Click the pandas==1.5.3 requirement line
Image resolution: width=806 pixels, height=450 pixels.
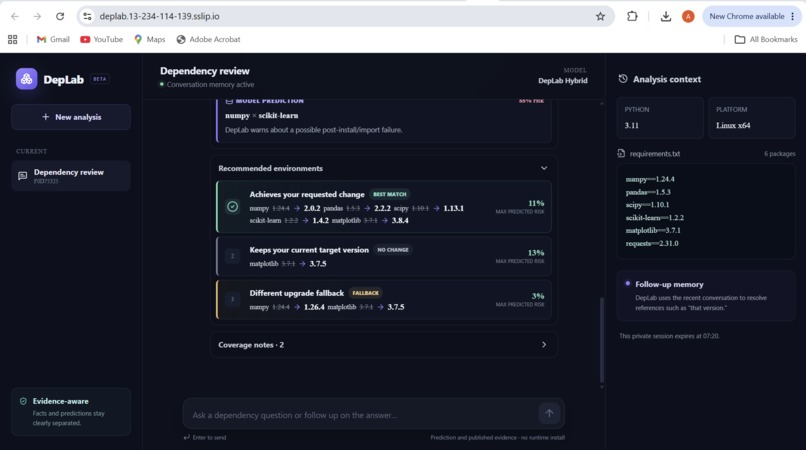click(648, 192)
